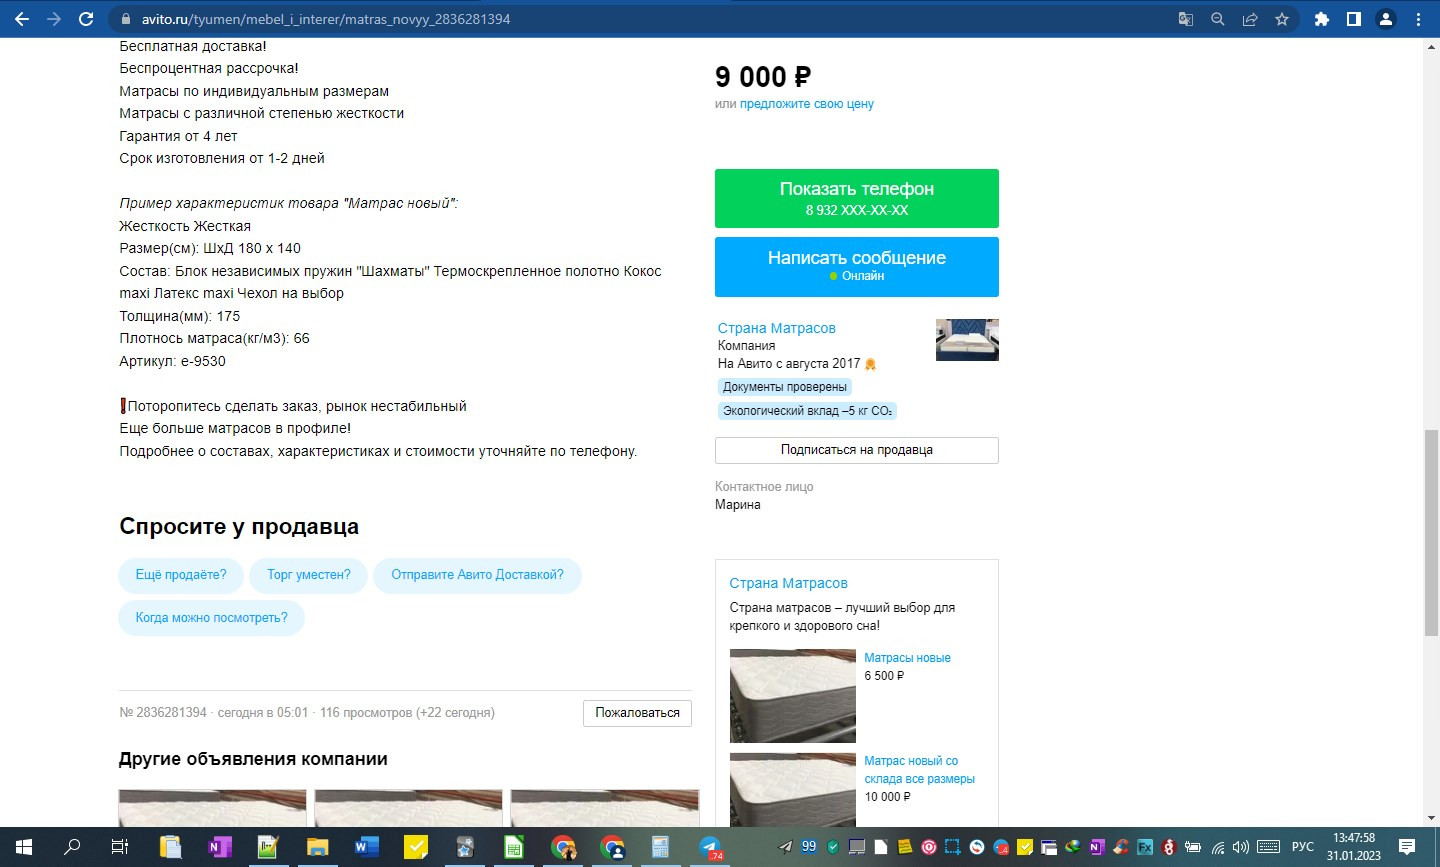1440x867 pixels.
Task: Report the listing with 'Пожаловаться'
Action: coord(638,713)
